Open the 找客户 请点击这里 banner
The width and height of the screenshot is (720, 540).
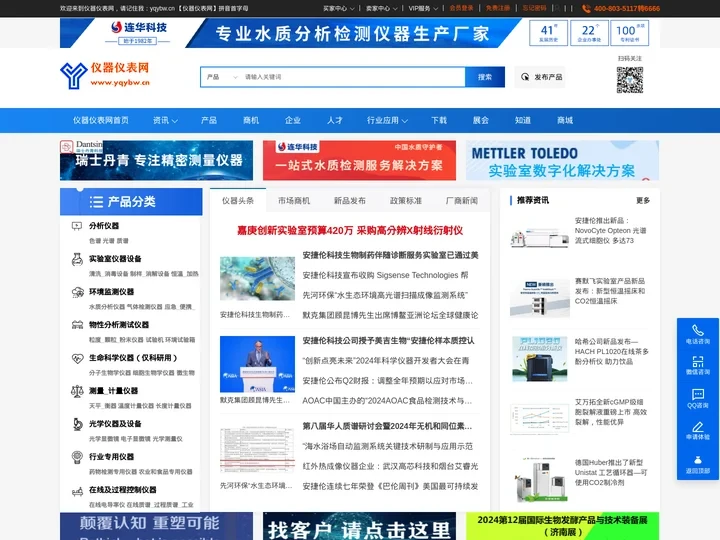point(360,526)
